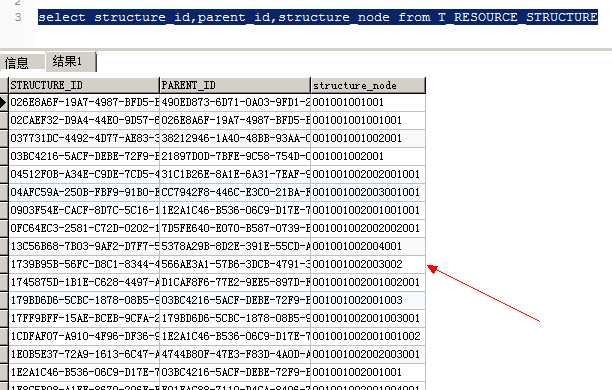Select cell 0903F54E-CACF-8D7C-5C16
Screen dimensions: 612x390
pyautogui.click(x=84, y=210)
